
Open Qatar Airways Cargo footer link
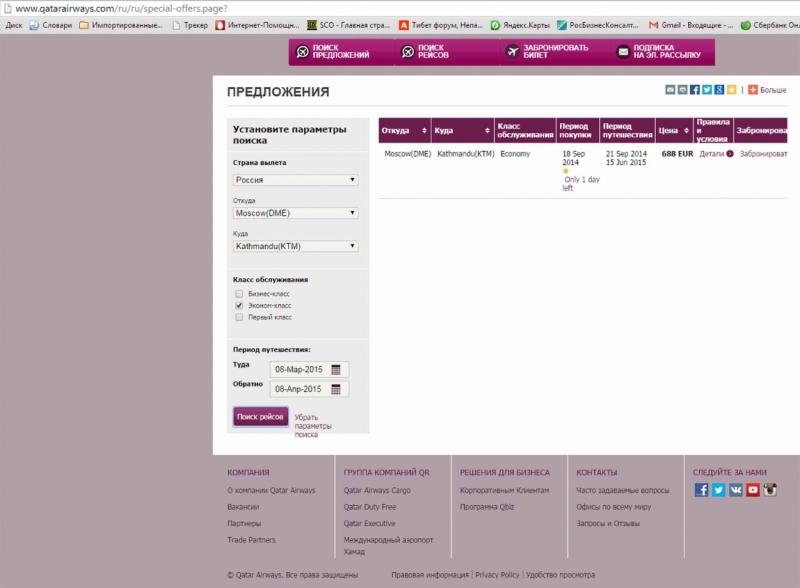pos(377,491)
